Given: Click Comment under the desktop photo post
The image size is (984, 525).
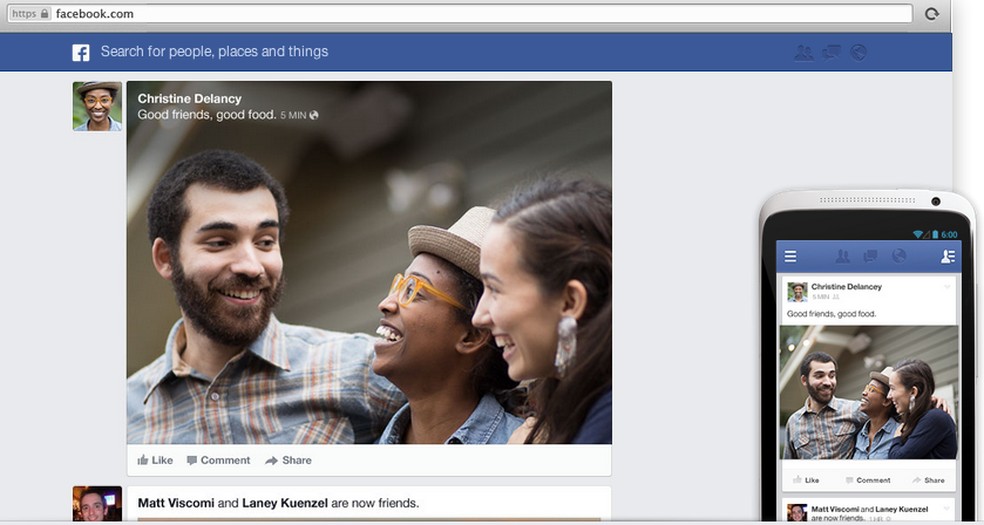Looking at the screenshot, I should [x=218, y=460].
